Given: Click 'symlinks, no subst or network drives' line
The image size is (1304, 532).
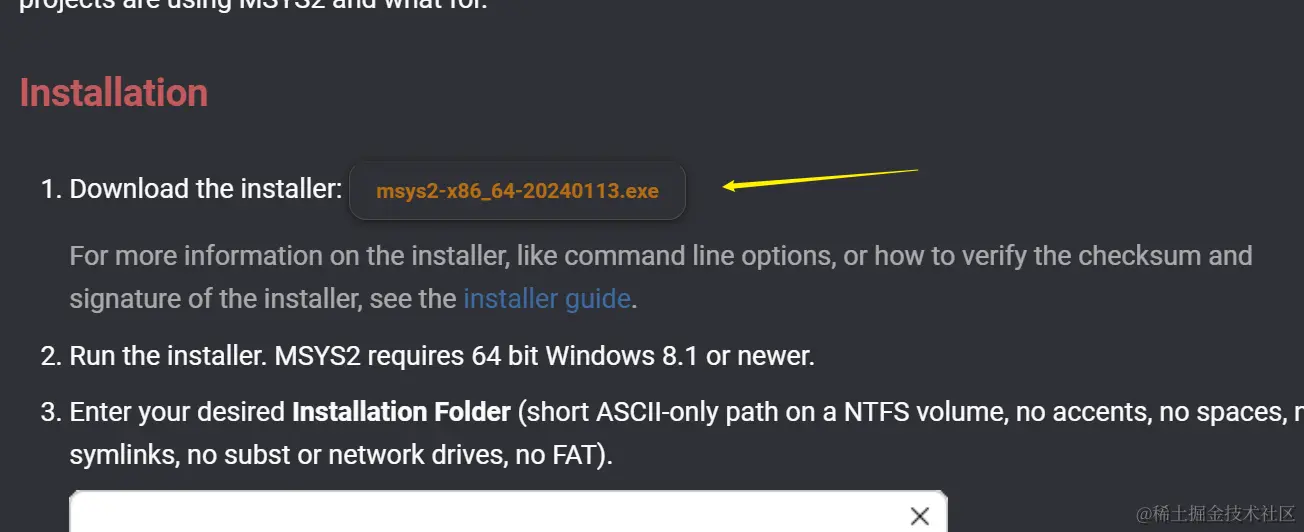Looking at the screenshot, I should point(341,455).
